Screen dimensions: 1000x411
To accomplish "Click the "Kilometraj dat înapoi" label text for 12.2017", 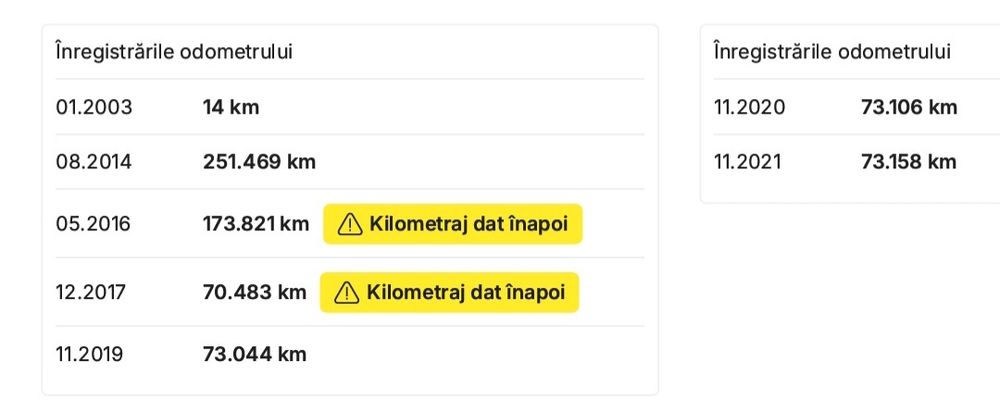I will (466, 293).
